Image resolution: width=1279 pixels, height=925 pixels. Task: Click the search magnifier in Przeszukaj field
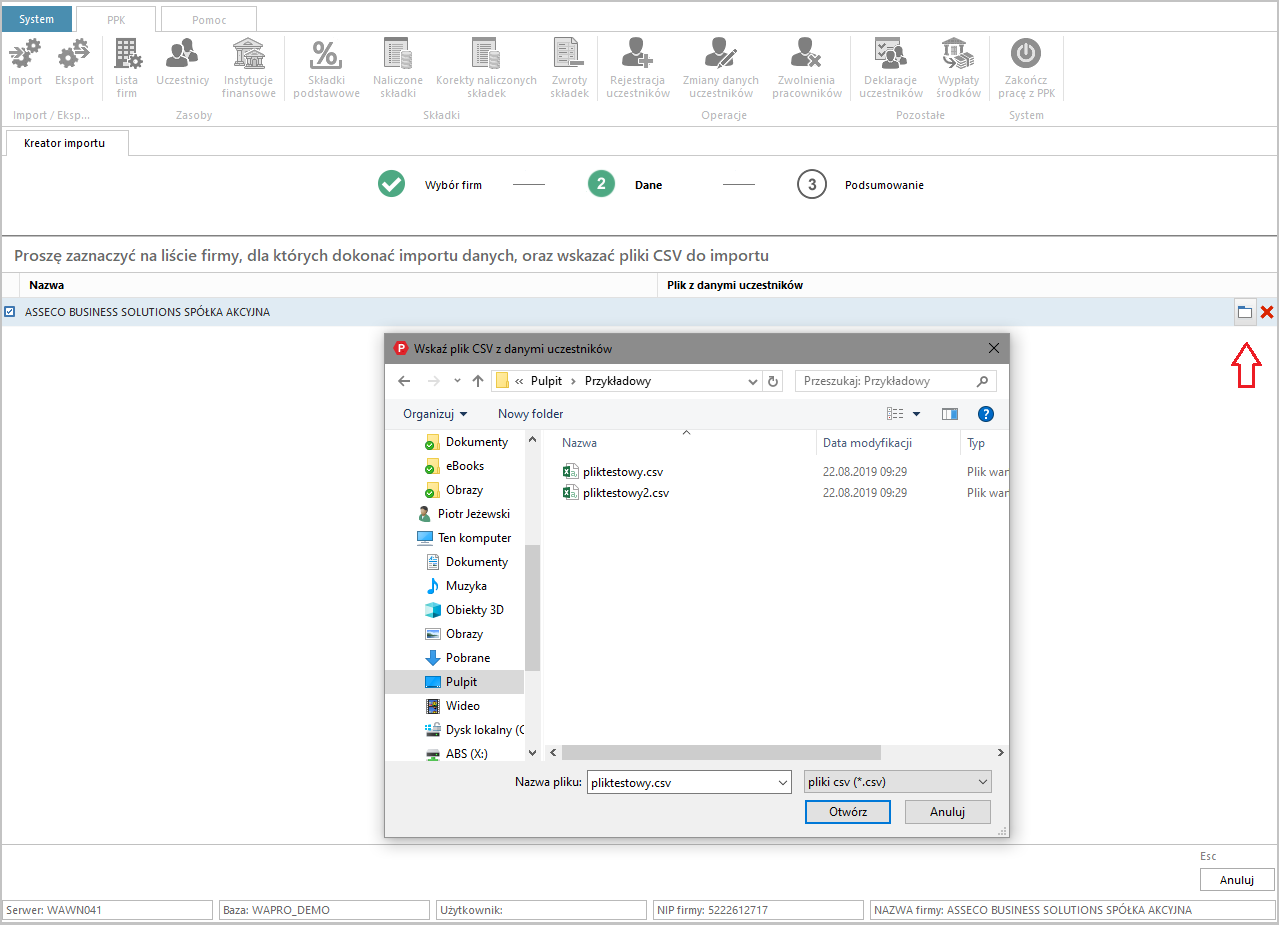pos(982,381)
